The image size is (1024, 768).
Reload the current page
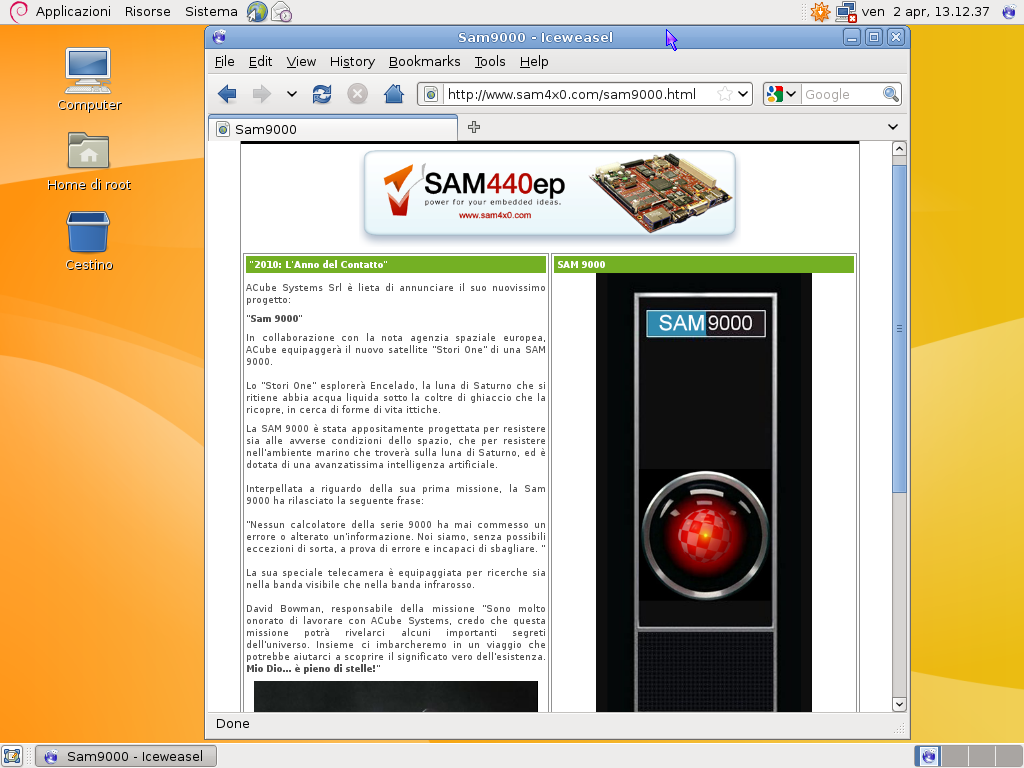[x=322, y=94]
